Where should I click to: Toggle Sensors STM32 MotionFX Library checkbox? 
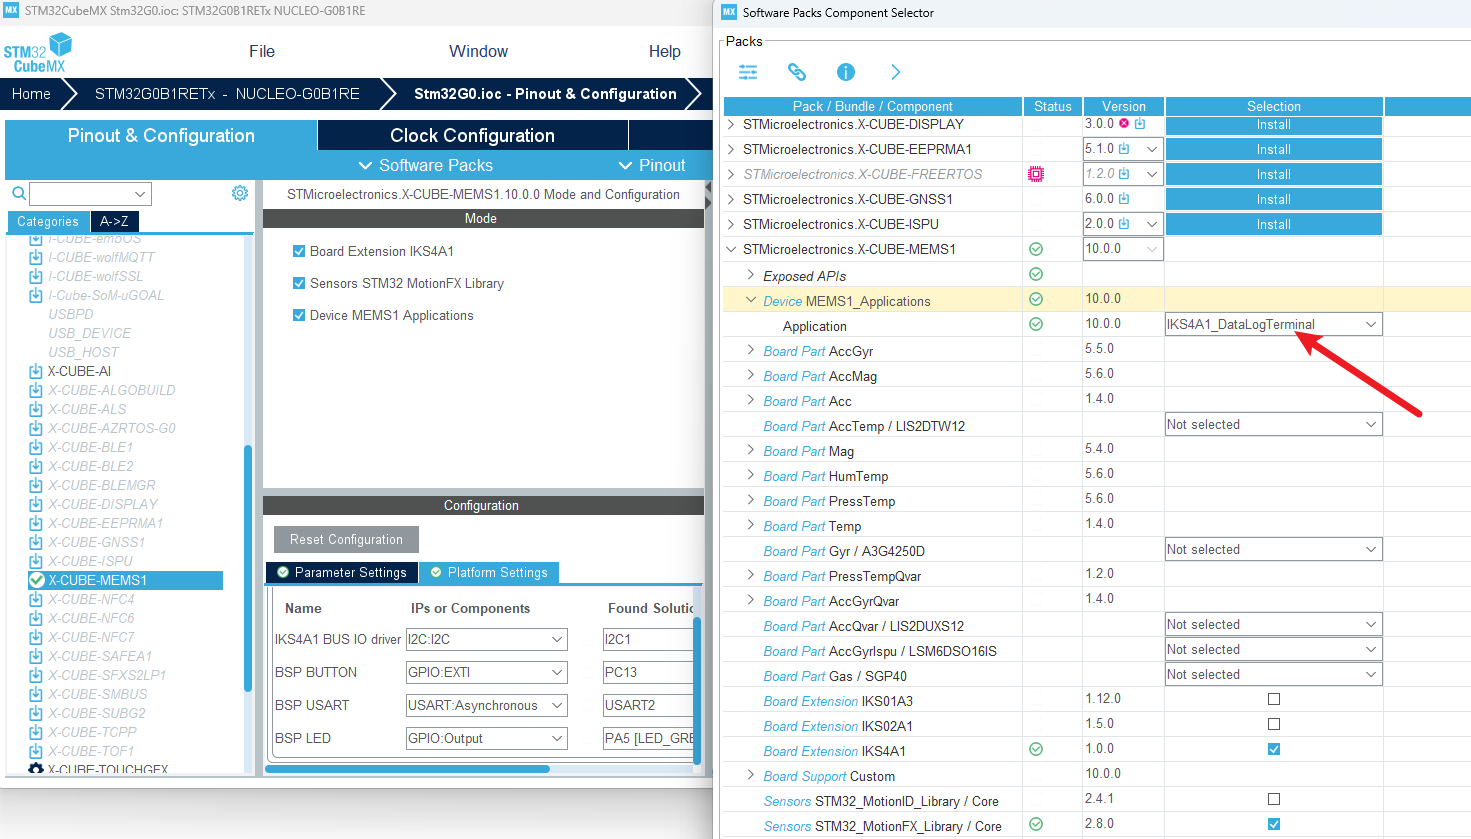click(x=298, y=283)
